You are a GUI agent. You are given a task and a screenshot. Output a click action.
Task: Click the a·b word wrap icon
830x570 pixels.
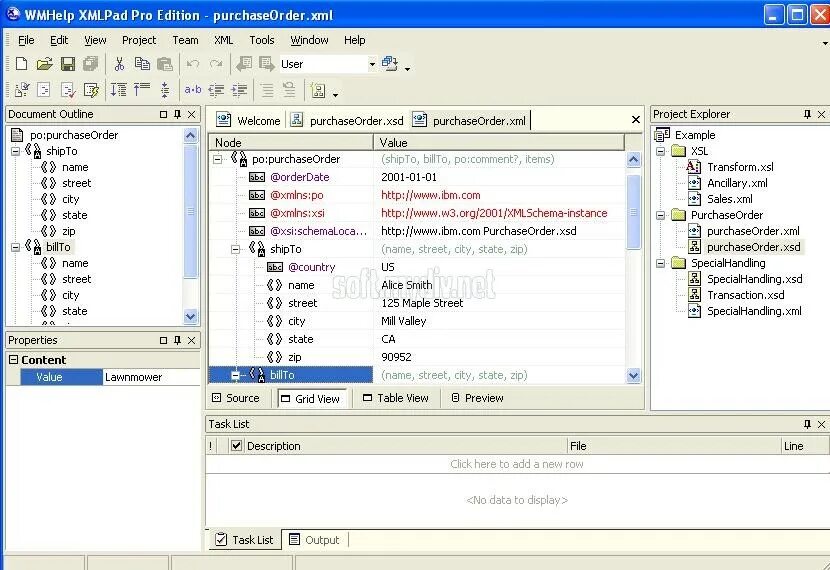tap(193, 90)
